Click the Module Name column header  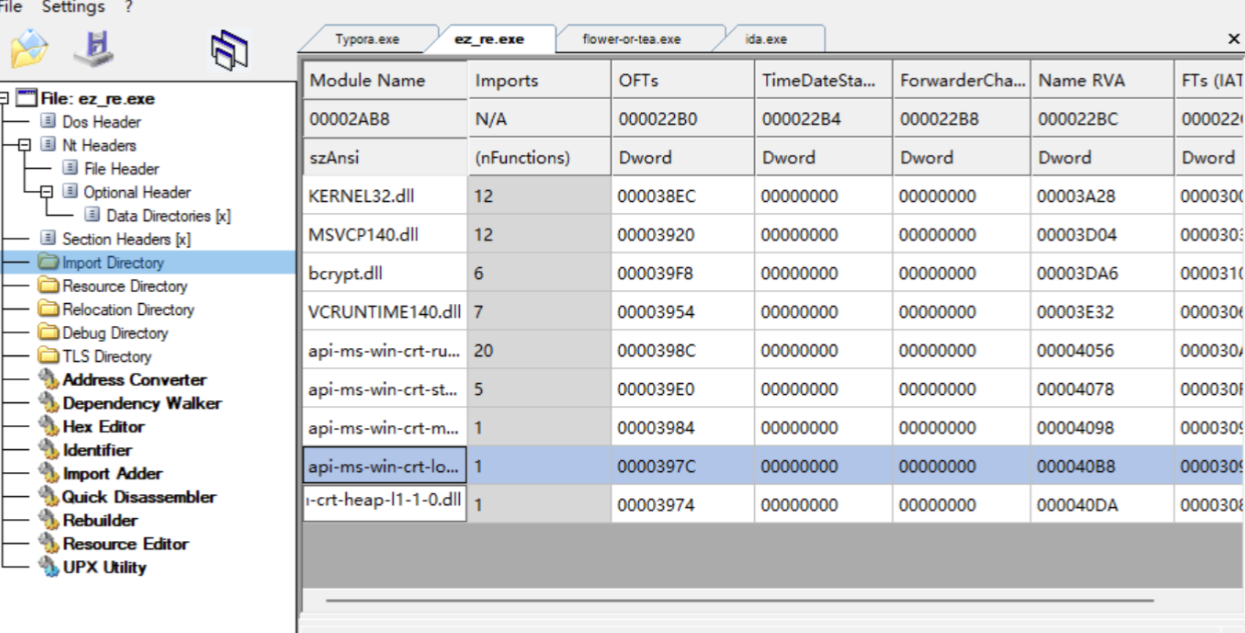[x=385, y=80]
